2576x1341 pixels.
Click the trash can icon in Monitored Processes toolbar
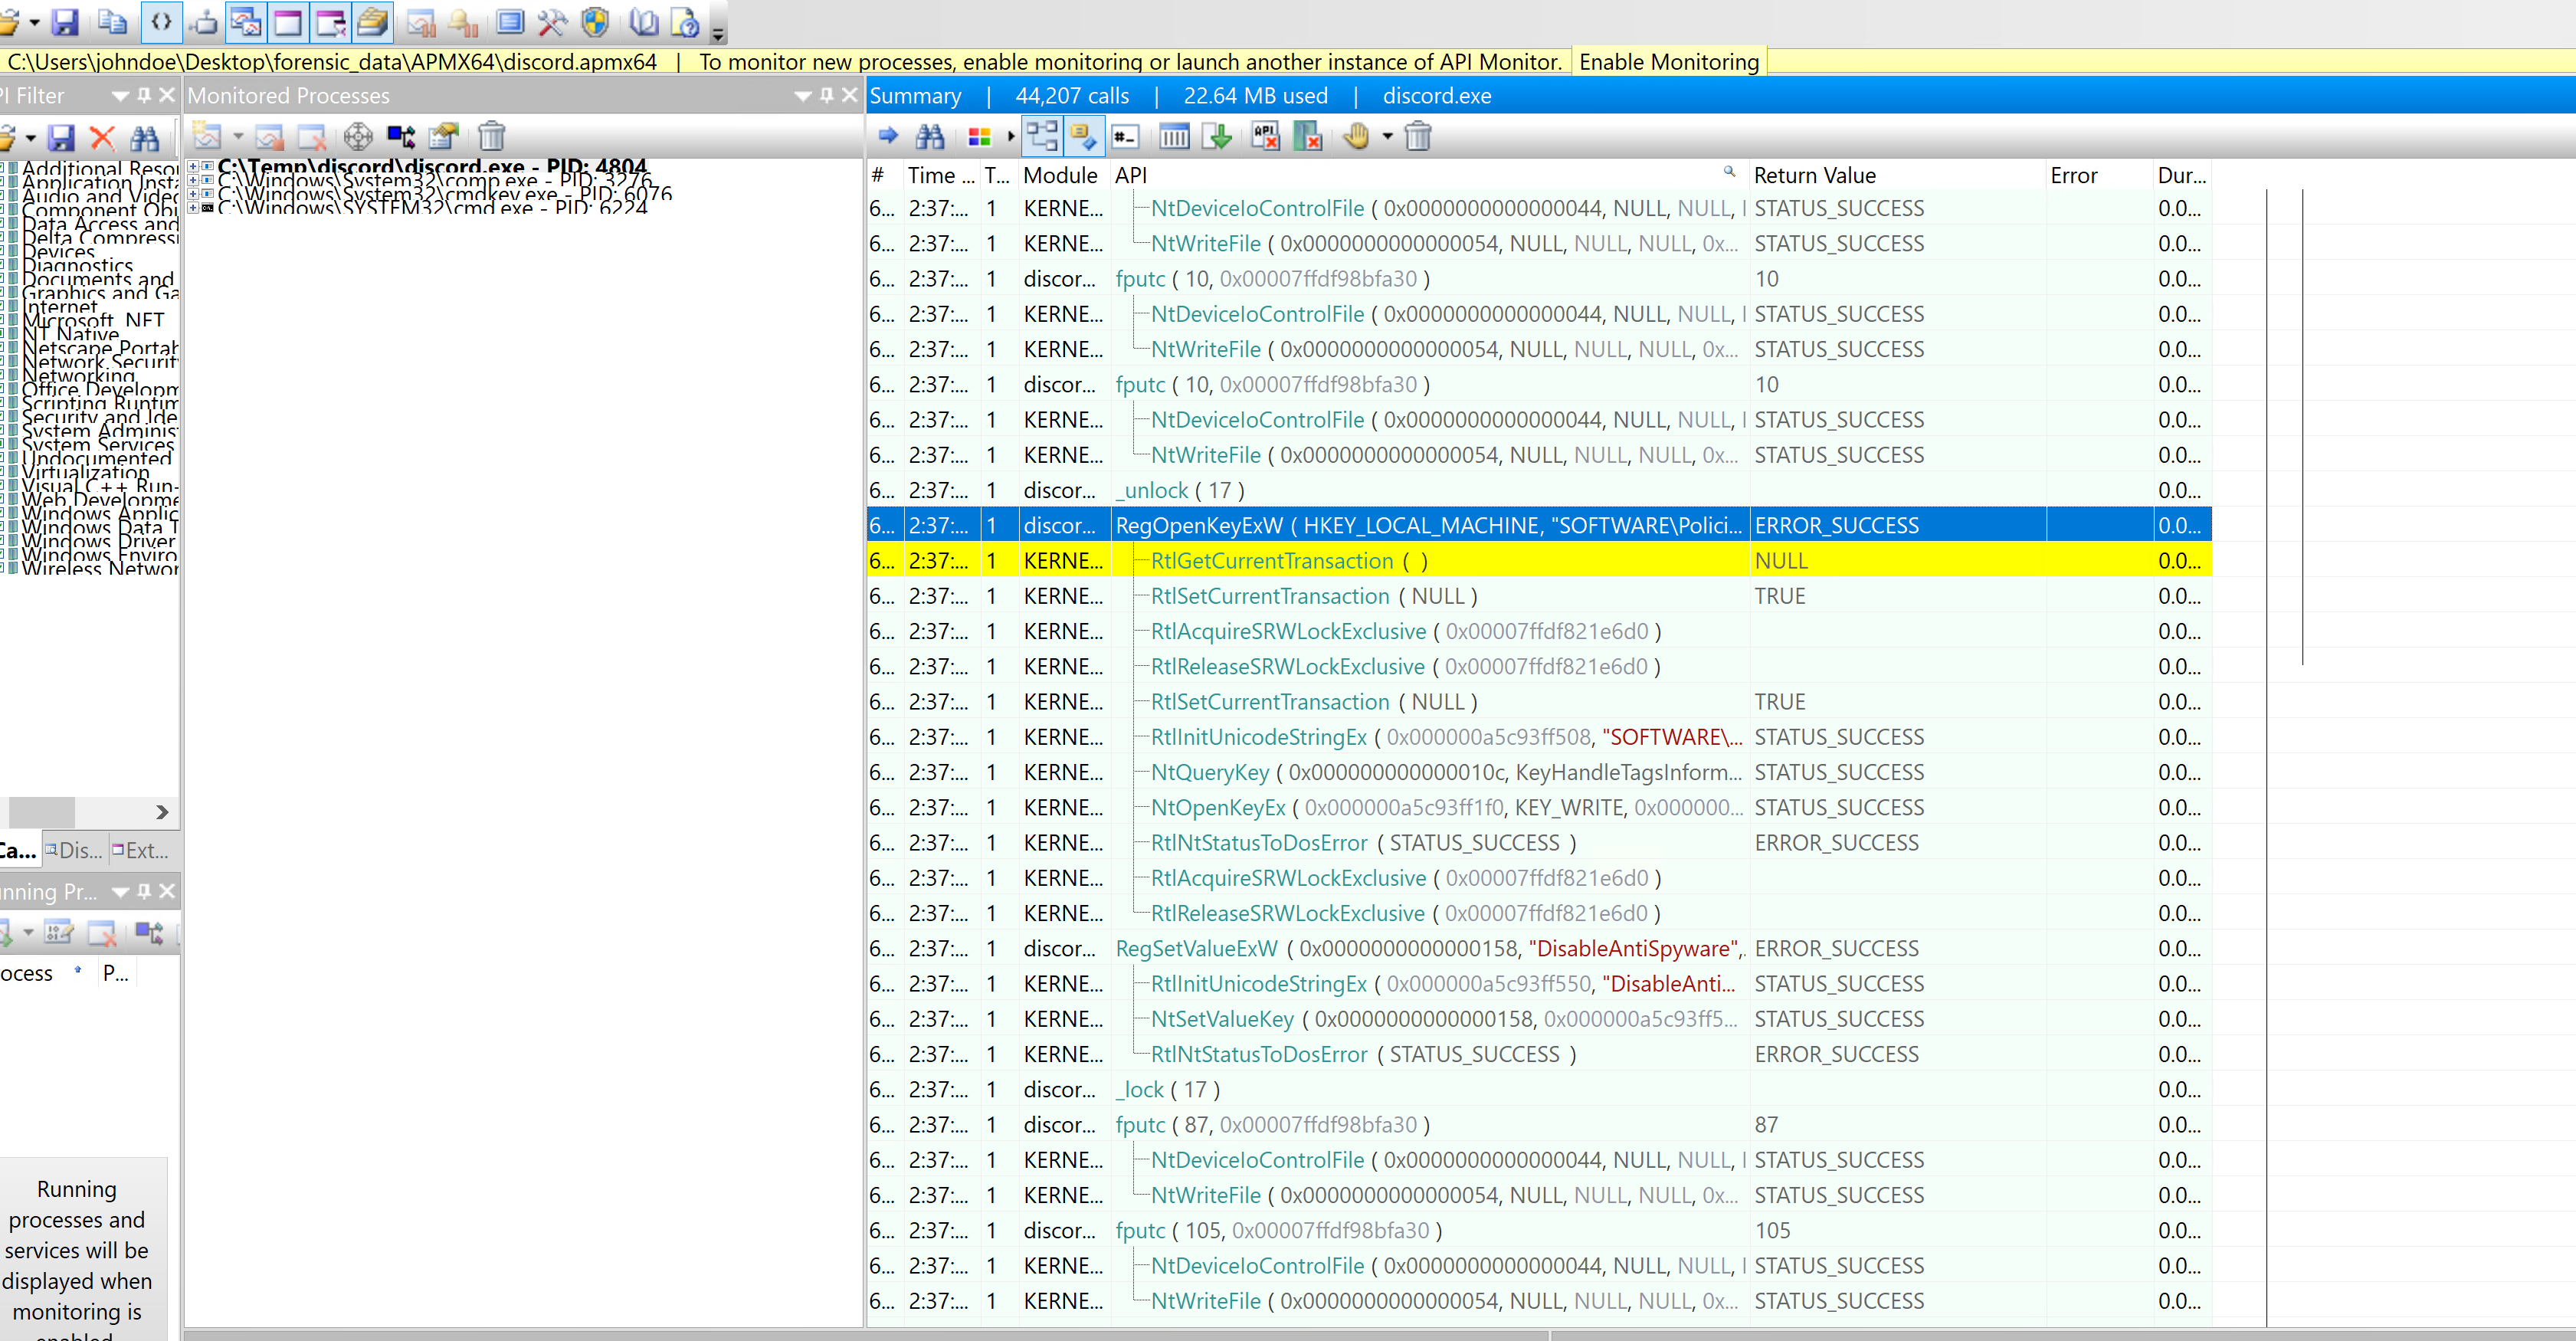491,136
